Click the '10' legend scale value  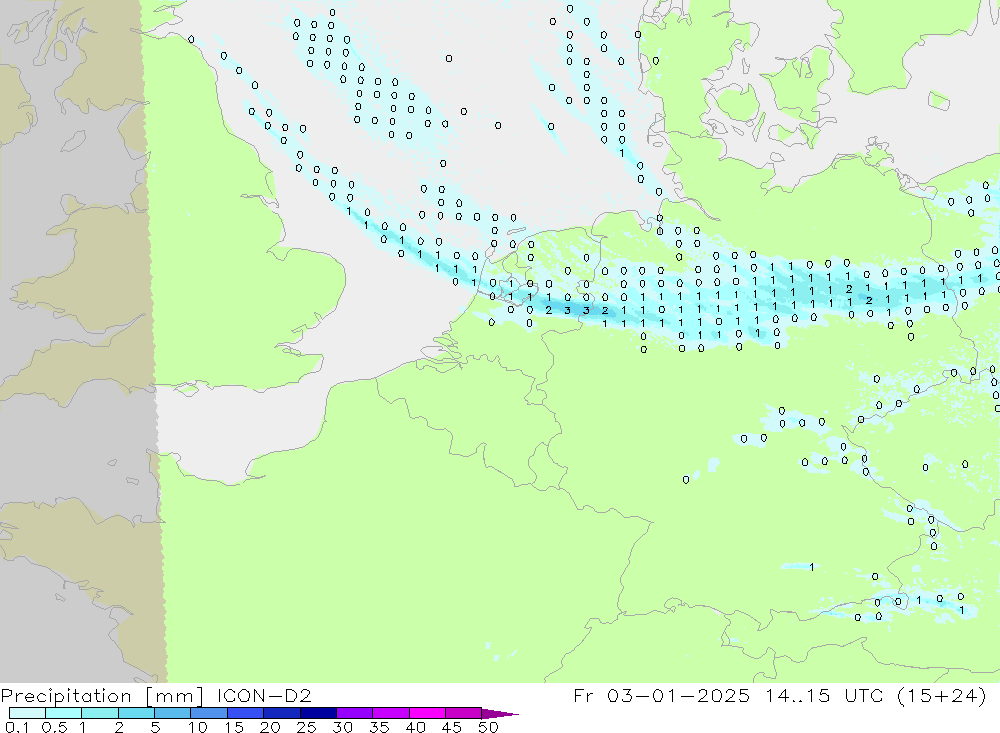point(198,727)
